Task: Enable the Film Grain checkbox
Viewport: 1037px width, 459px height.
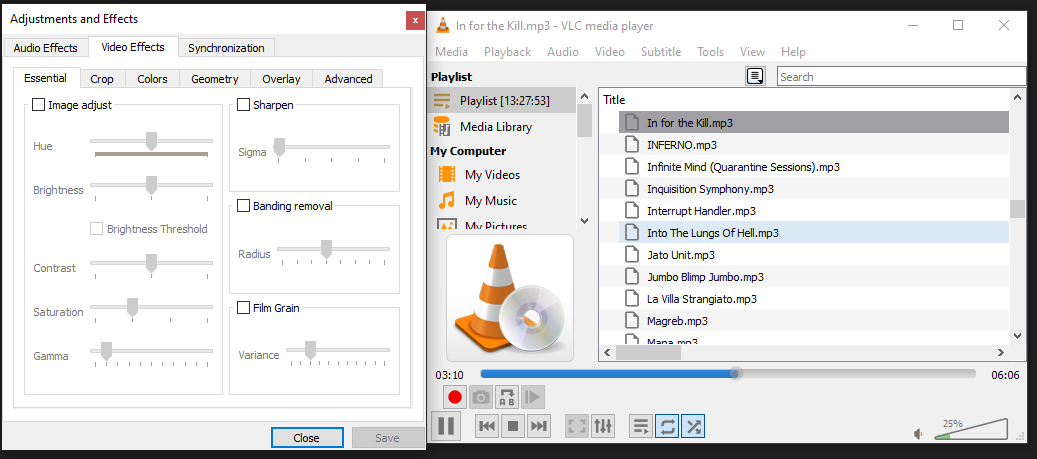Action: coord(243,308)
